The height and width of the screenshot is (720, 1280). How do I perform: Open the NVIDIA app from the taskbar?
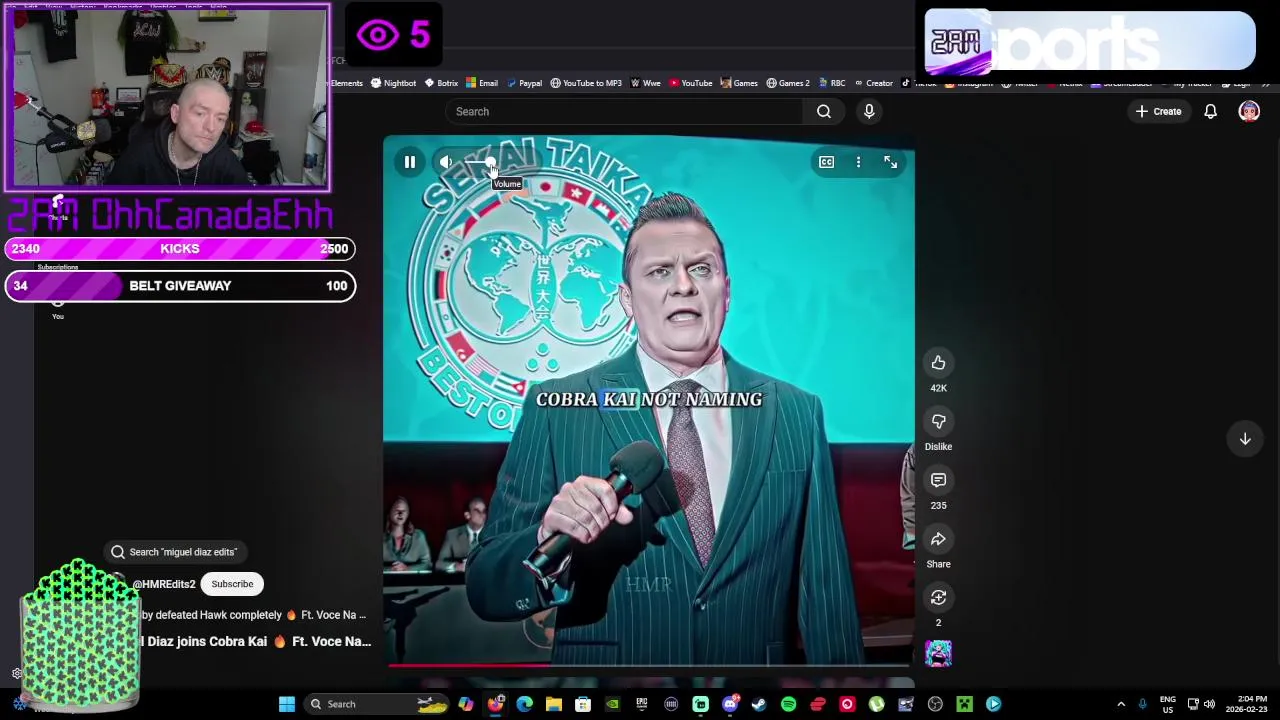[x=612, y=704]
